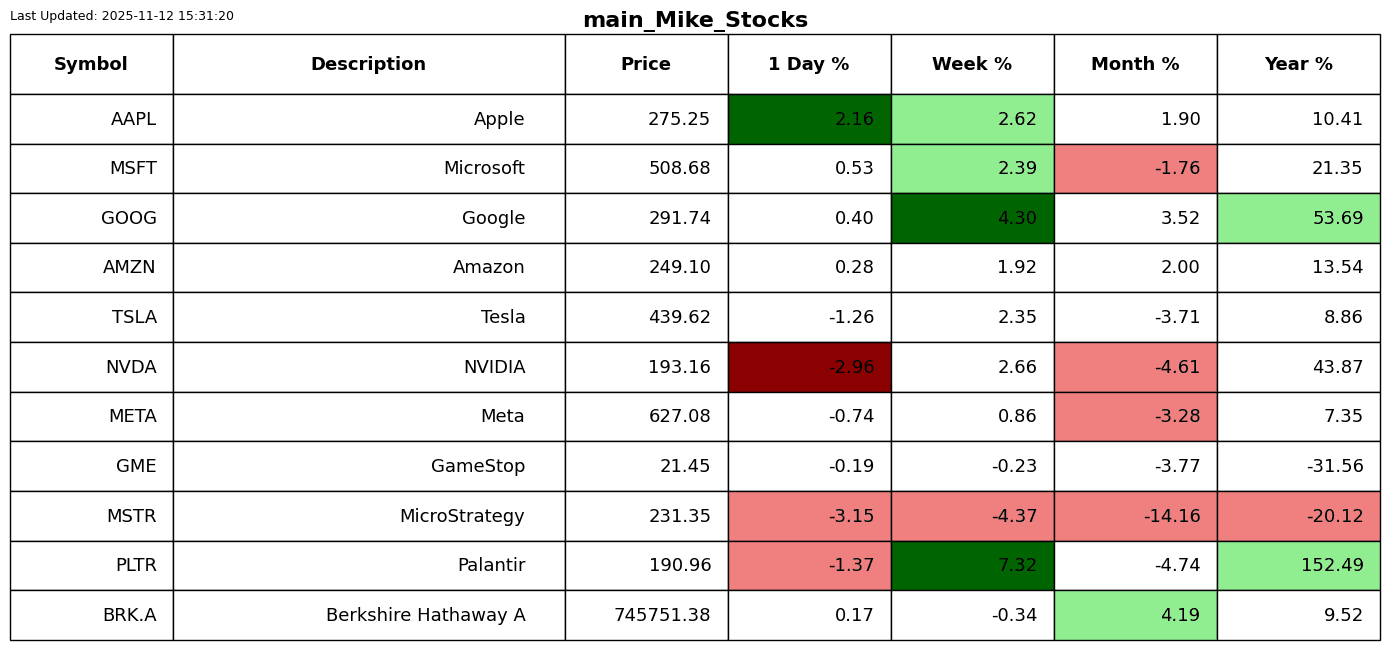Image resolution: width=1390 pixels, height=650 pixels.
Task: Click the Description column header
Action: (368, 64)
